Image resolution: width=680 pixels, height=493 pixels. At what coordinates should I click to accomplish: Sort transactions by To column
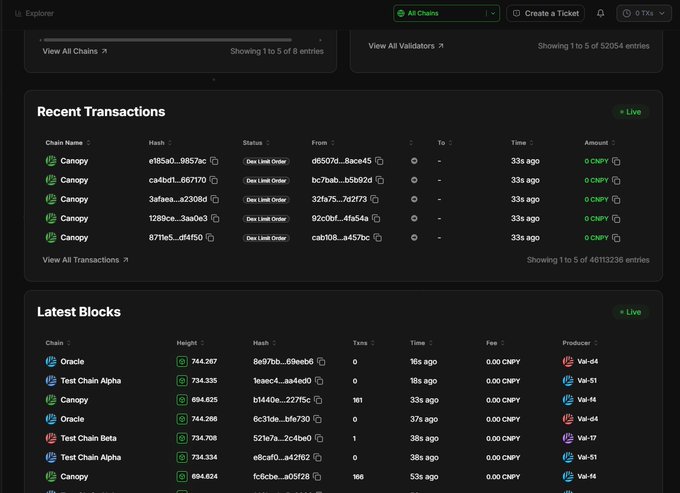click(x=445, y=143)
